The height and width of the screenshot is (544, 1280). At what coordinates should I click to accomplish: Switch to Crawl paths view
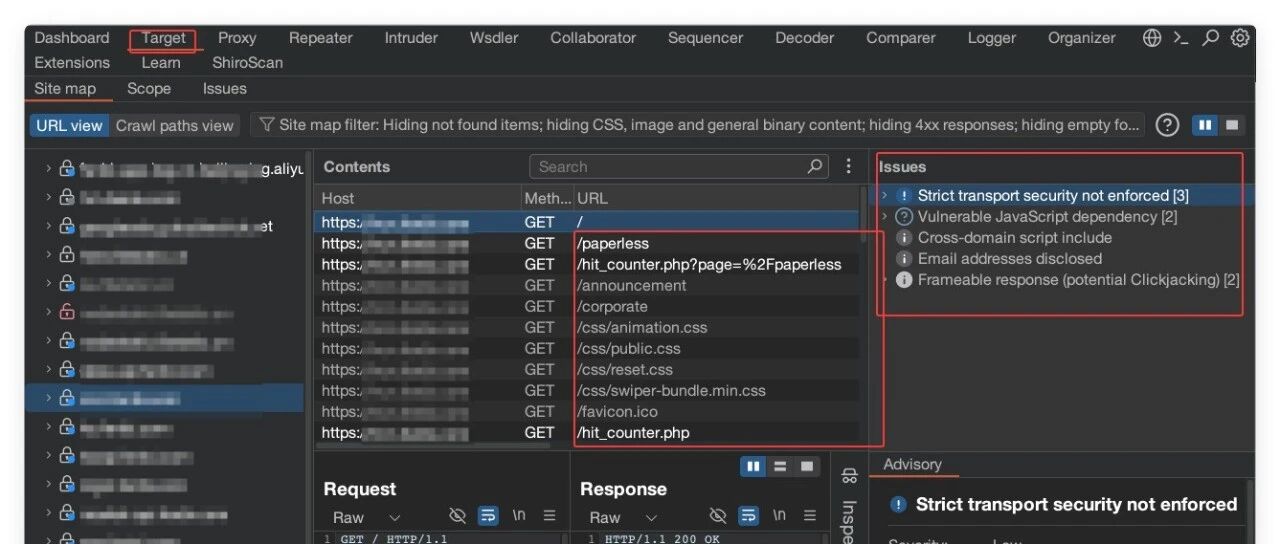[174, 125]
